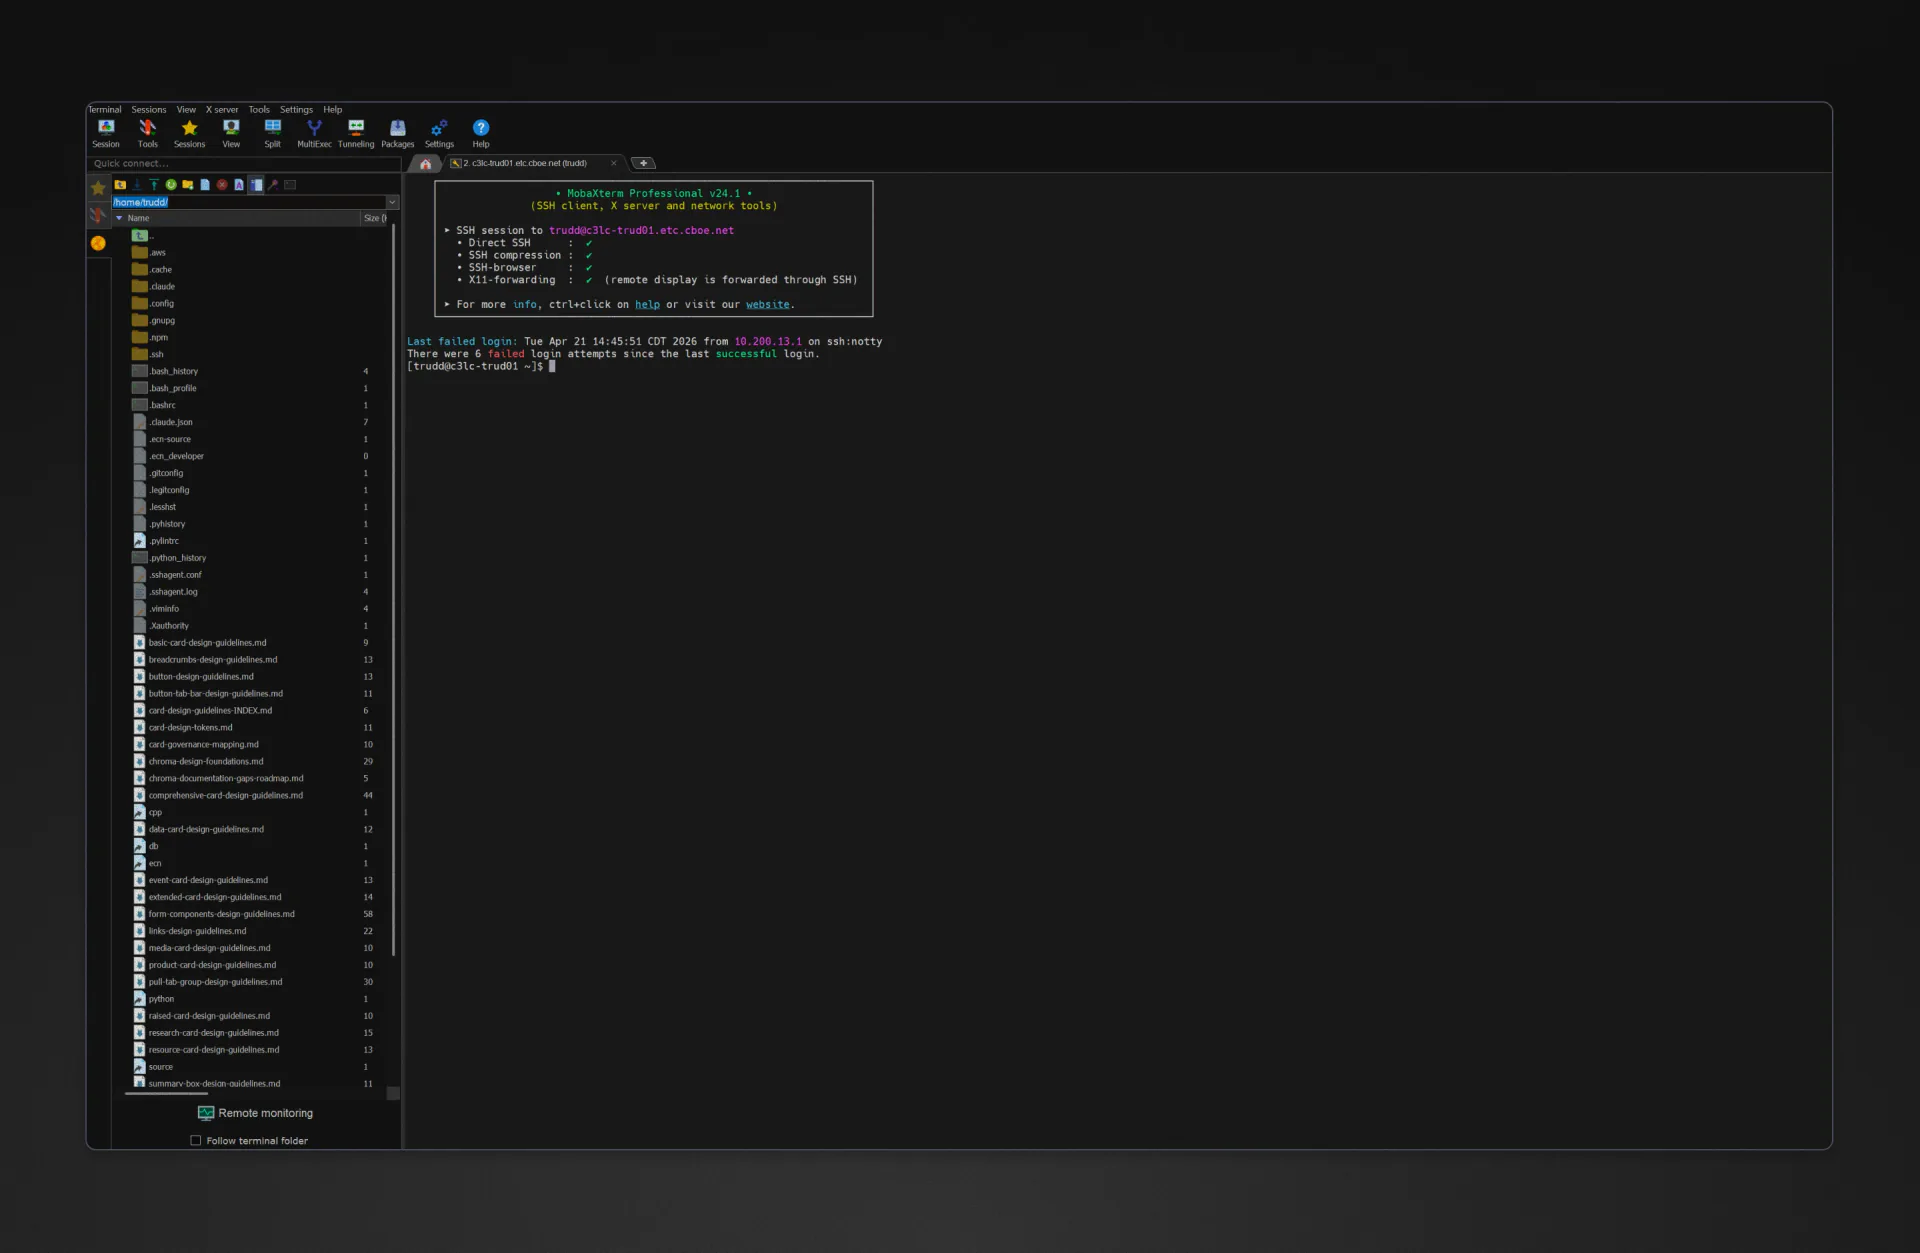Open the X server menu
1920x1253 pixels.
point(222,110)
